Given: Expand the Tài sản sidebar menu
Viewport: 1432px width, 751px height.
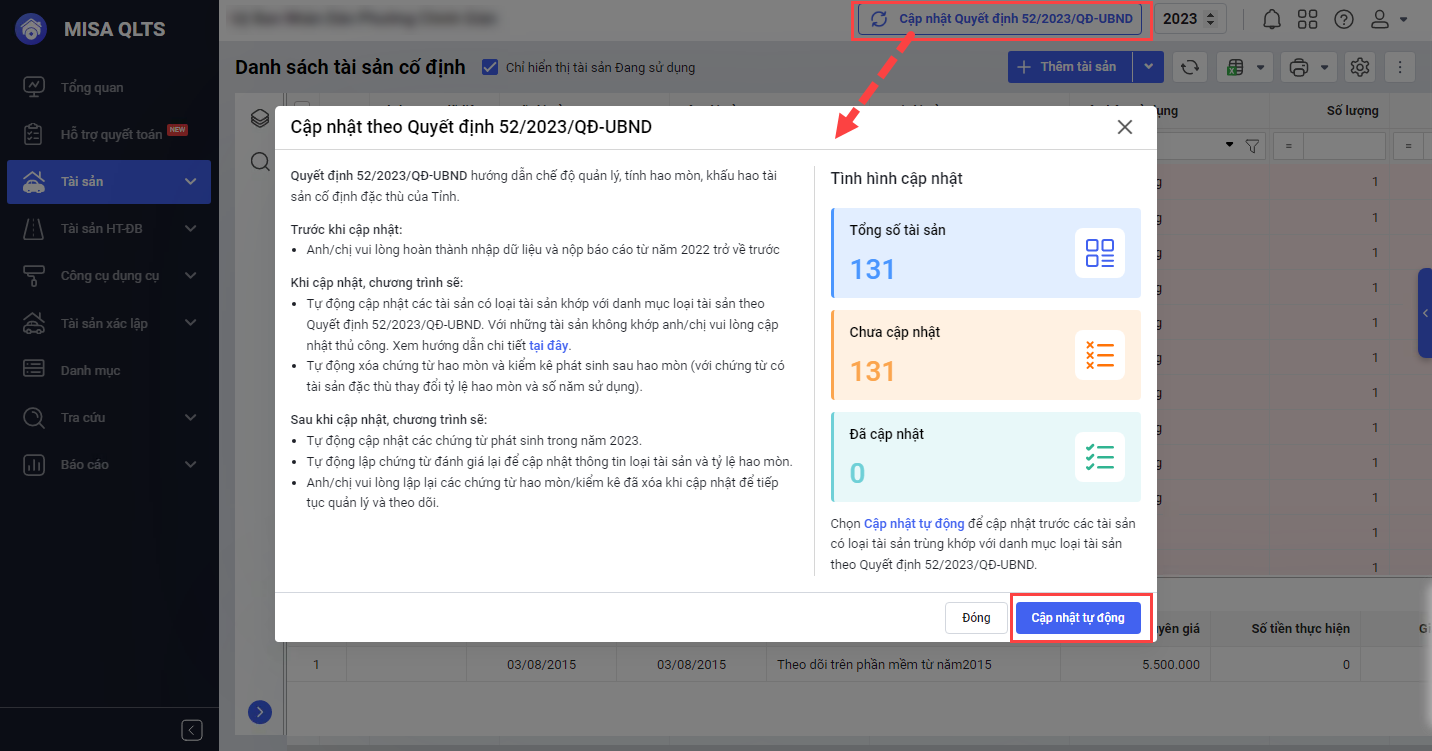Looking at the screenshot, I should (190, 182).
